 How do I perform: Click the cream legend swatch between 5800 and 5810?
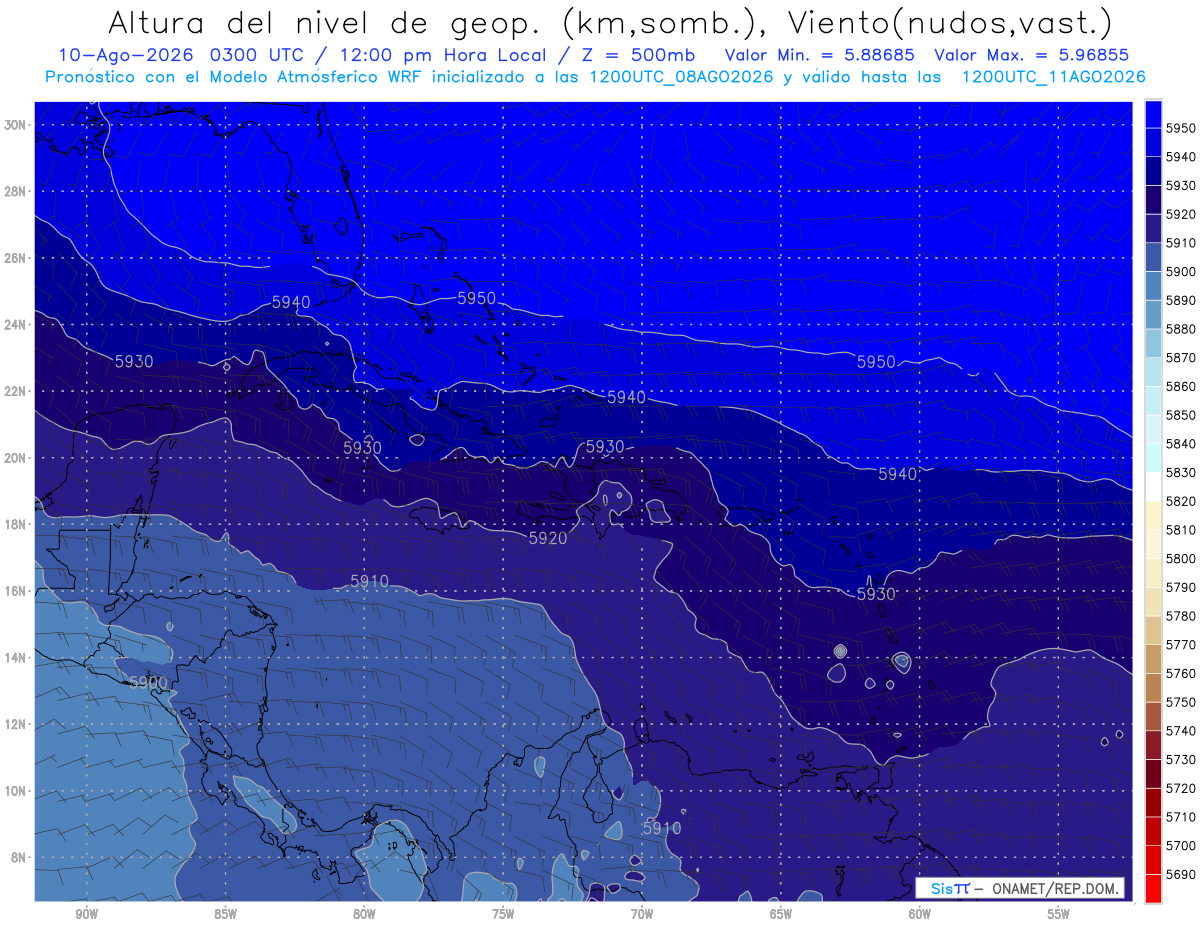1153,544
